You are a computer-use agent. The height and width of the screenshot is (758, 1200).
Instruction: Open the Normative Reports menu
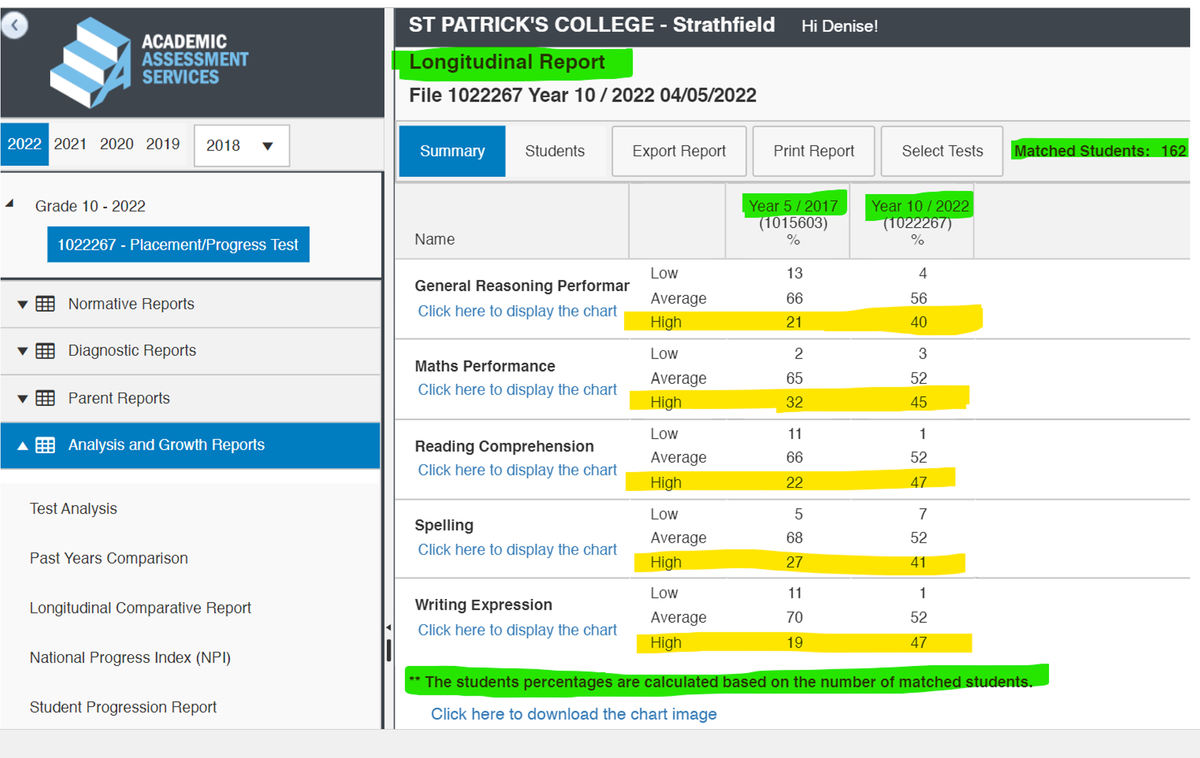[190, 304]
